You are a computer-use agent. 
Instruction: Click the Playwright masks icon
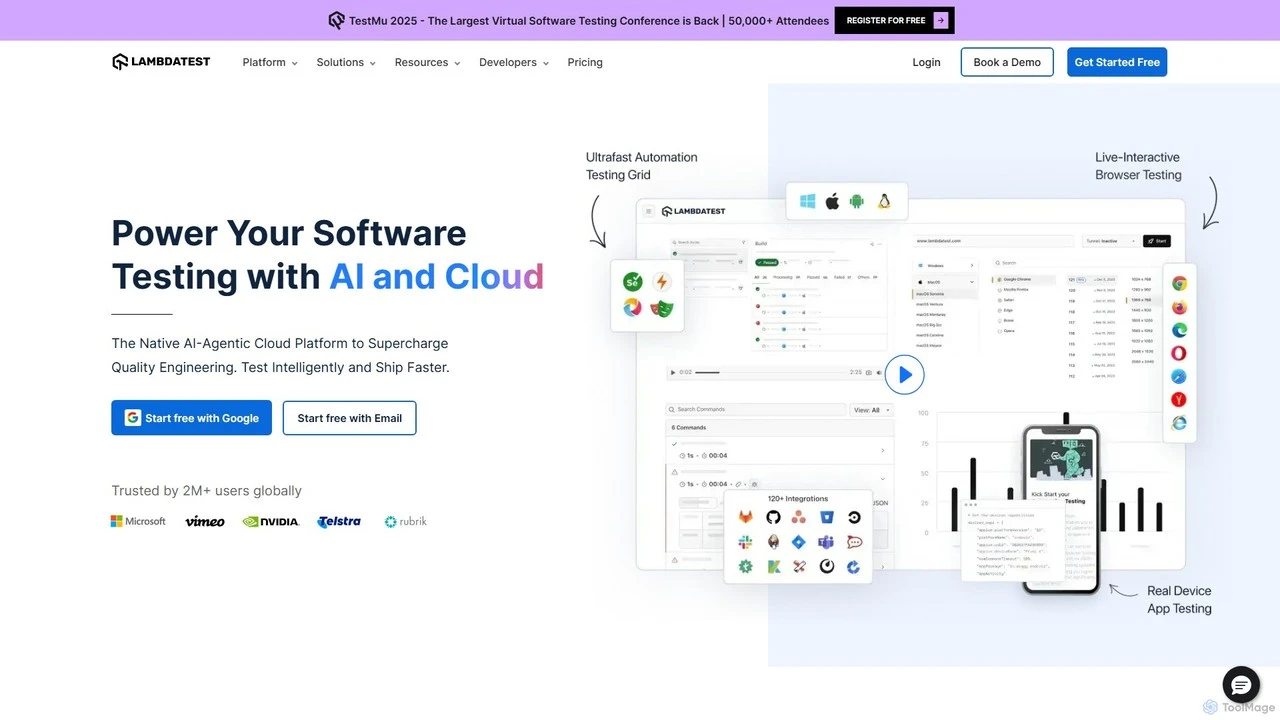(661, 308)
